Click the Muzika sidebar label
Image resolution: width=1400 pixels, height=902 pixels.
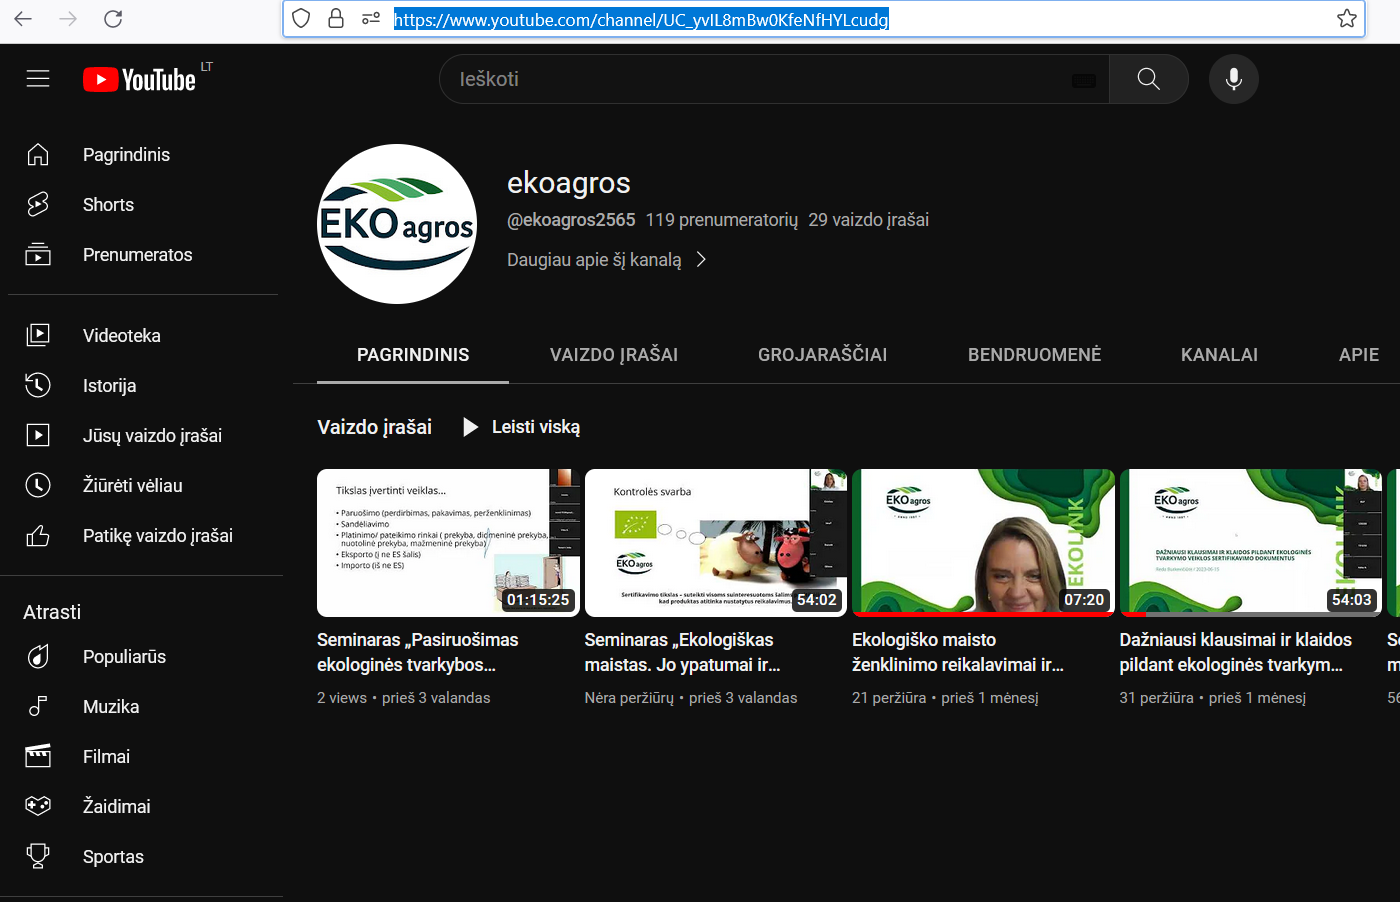click(x=111, y=707)
